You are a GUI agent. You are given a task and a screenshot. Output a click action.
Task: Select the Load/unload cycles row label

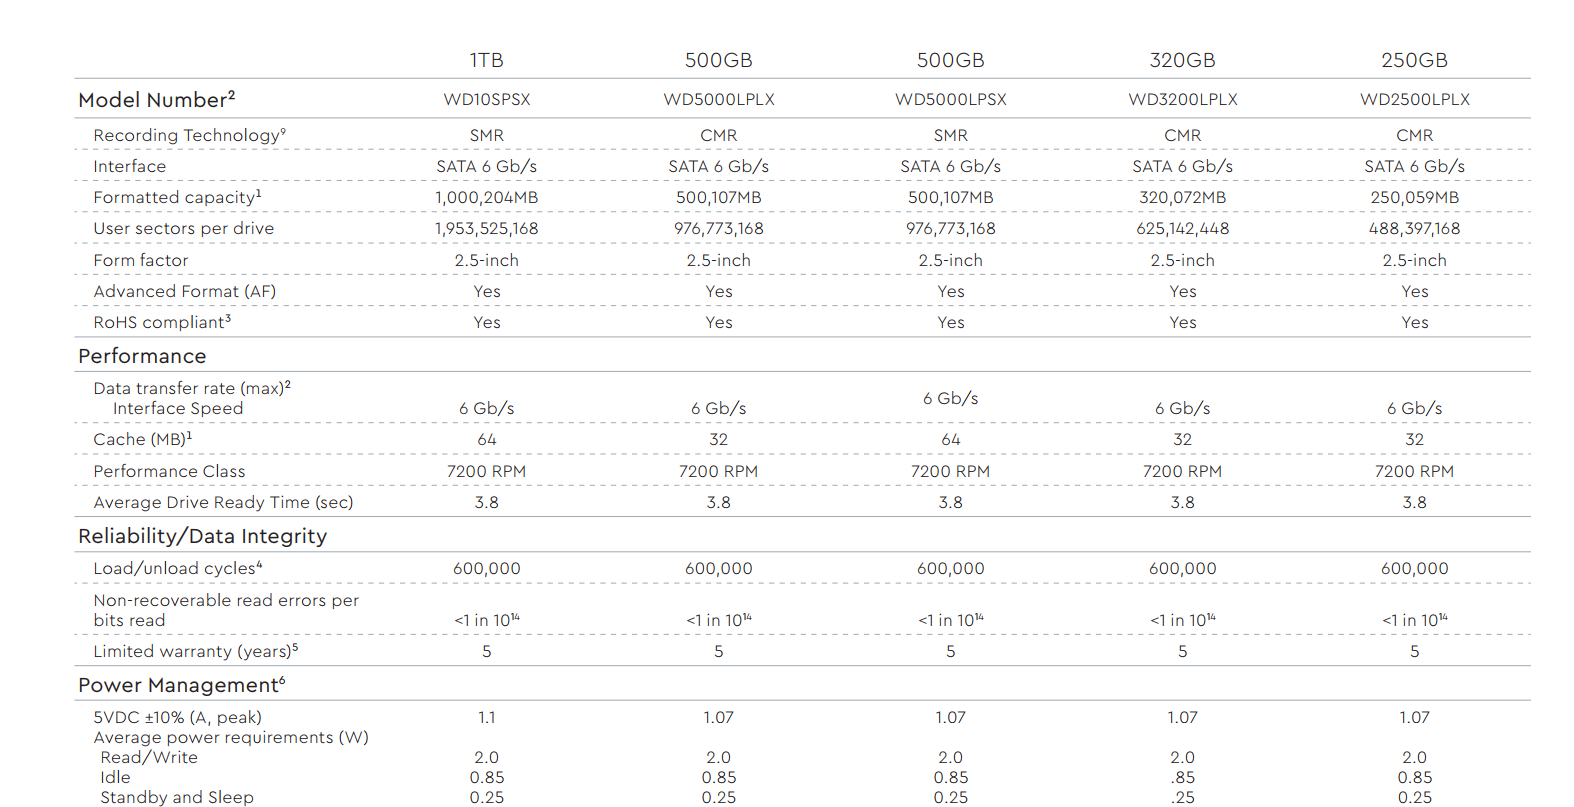[178, 568]
